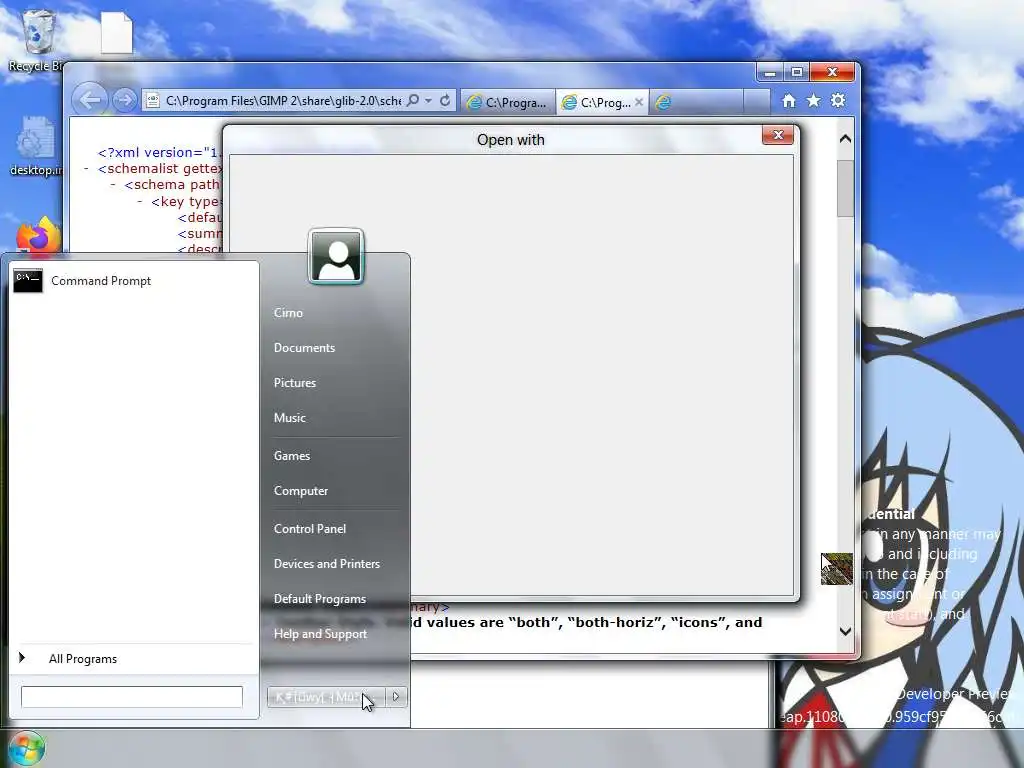
Task: Click the Windows Start orb
Action: [26, 748]
